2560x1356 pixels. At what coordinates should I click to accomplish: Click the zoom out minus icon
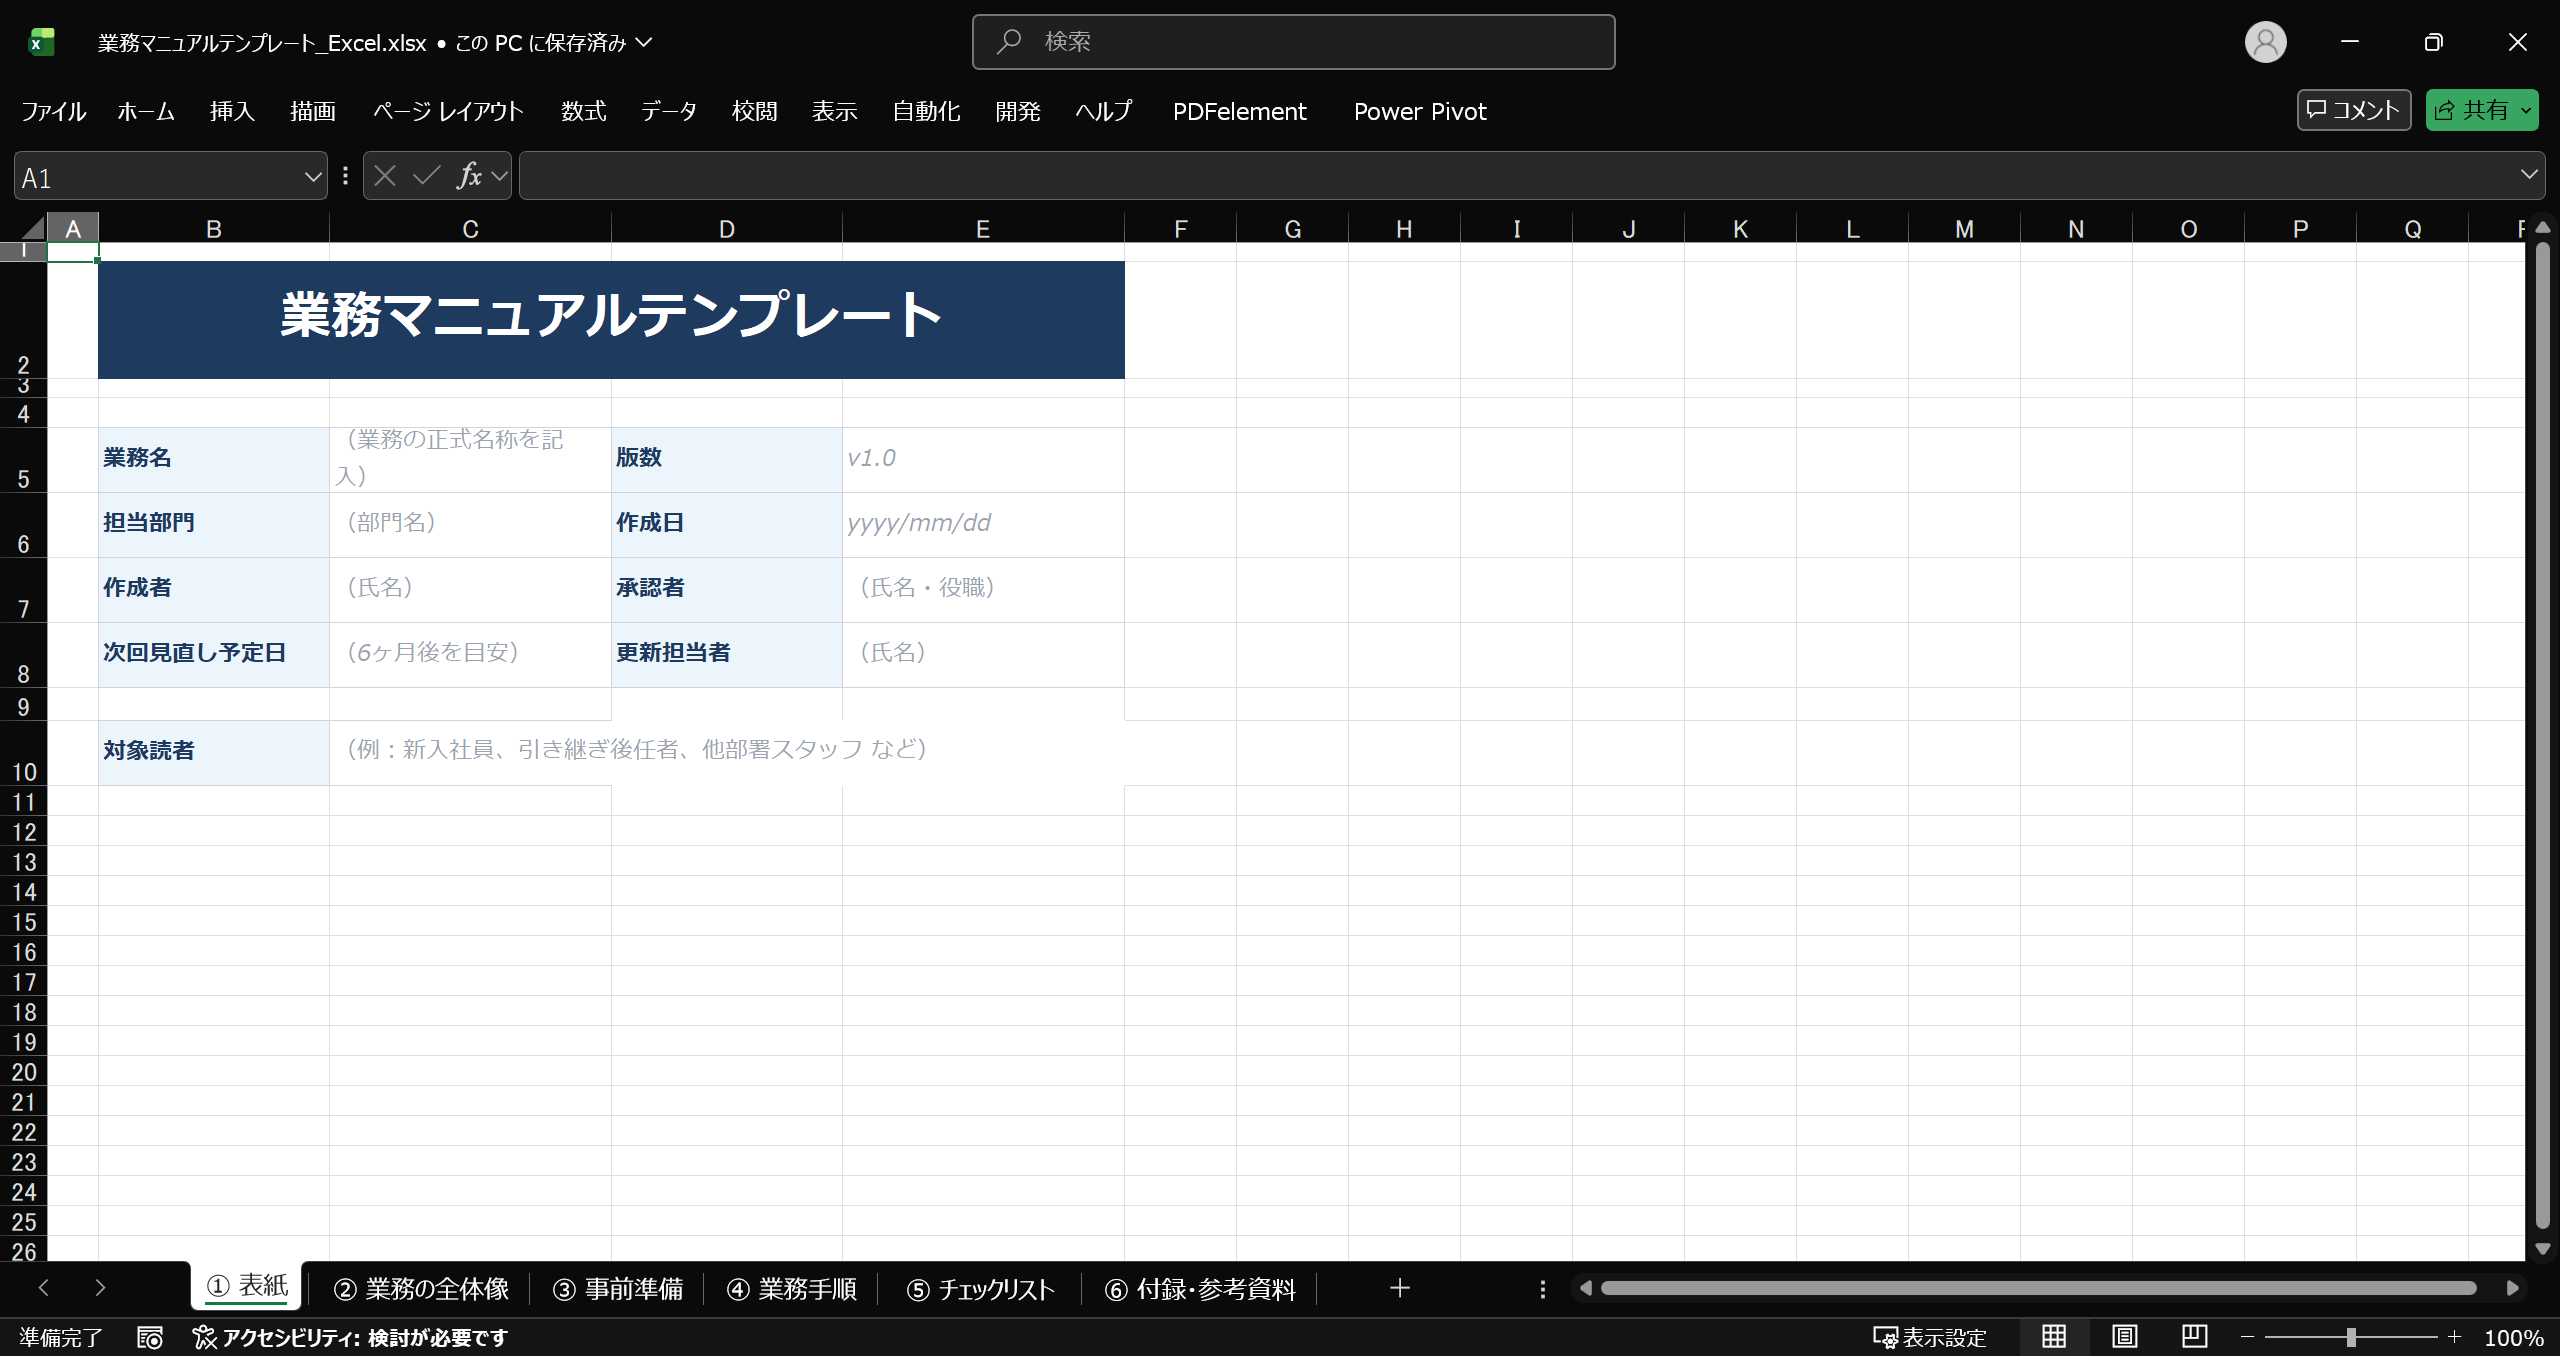click(x=2247, y=1337)
